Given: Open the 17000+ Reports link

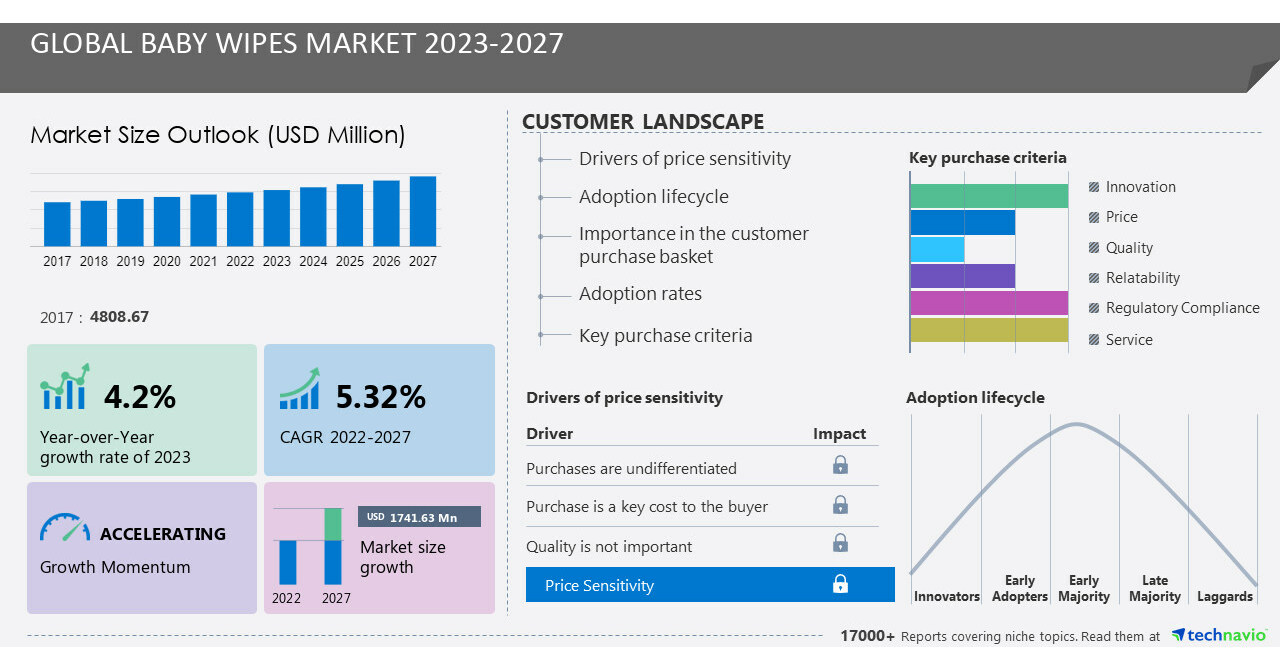Looking at the screenshot, I should tap(866, 636).
